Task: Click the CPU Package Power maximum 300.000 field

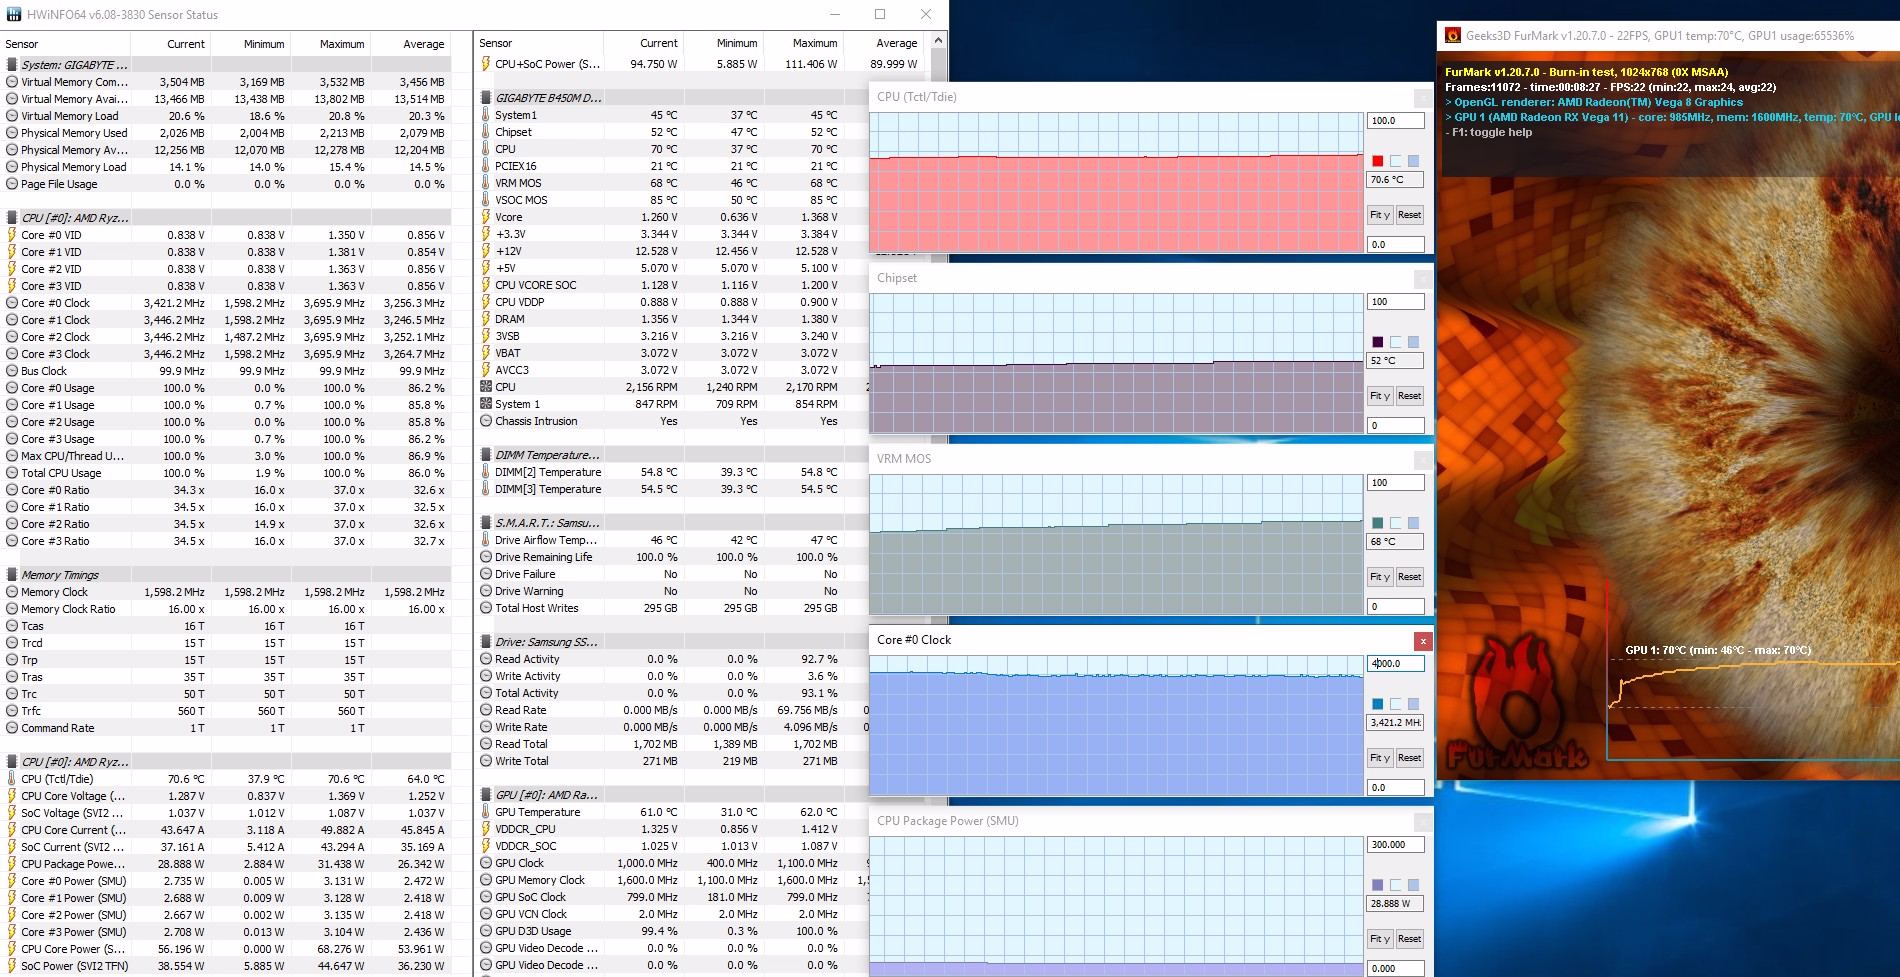Action: point(1395,845)
